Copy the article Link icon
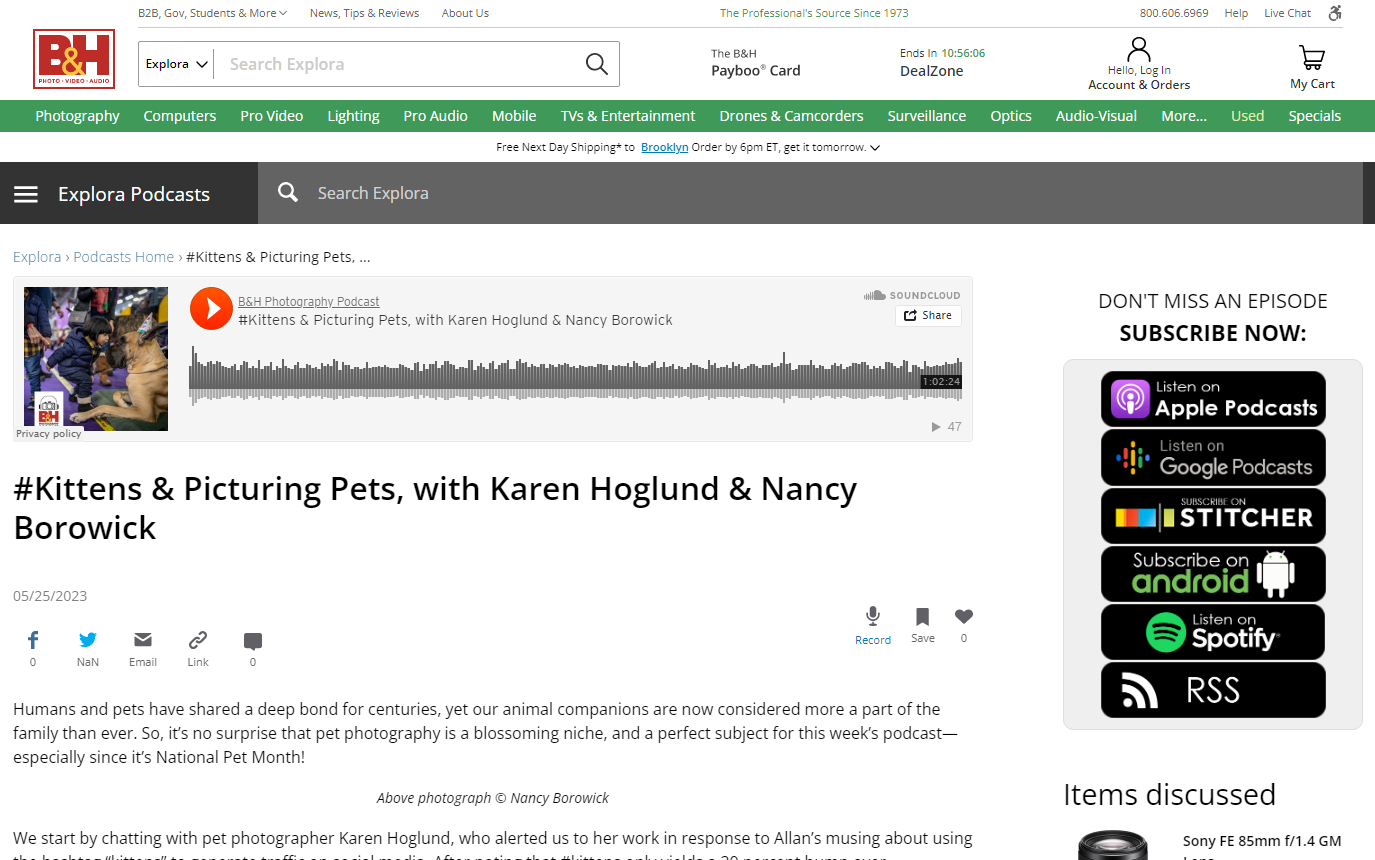 (198, 640)
